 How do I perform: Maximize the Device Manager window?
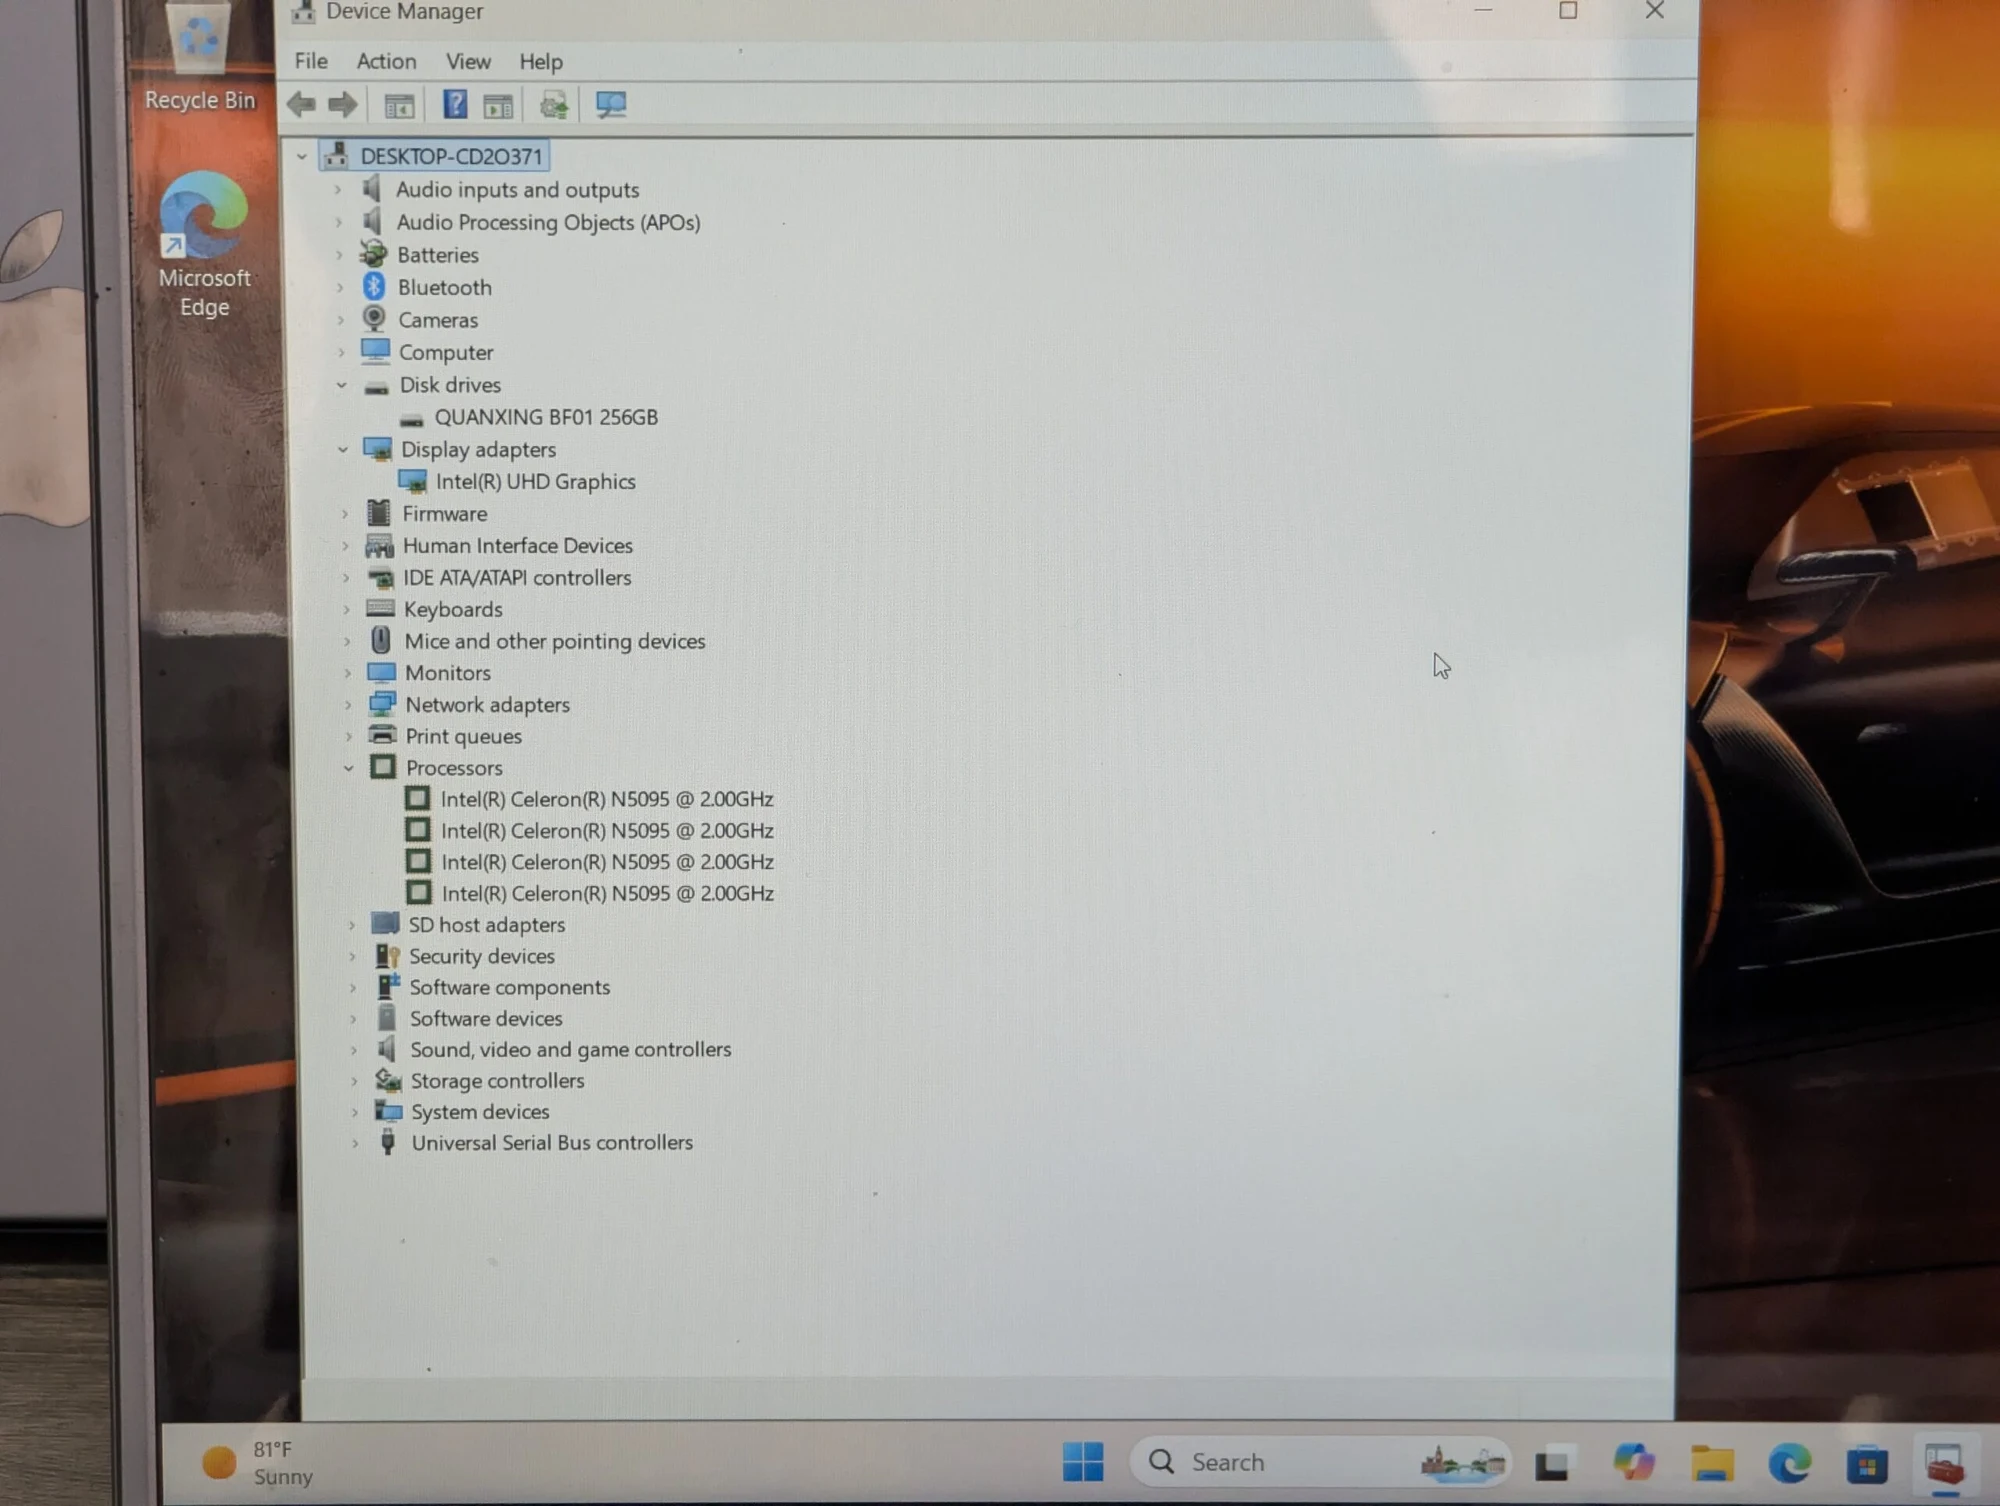pos(1568,11)
